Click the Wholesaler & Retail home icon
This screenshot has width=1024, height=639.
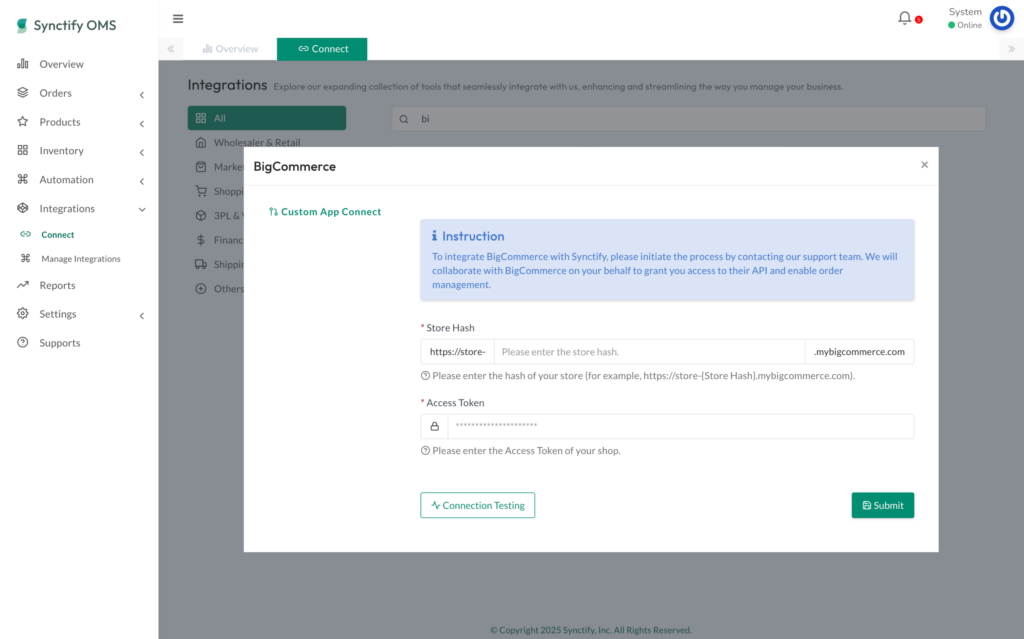tap(200, 142)
